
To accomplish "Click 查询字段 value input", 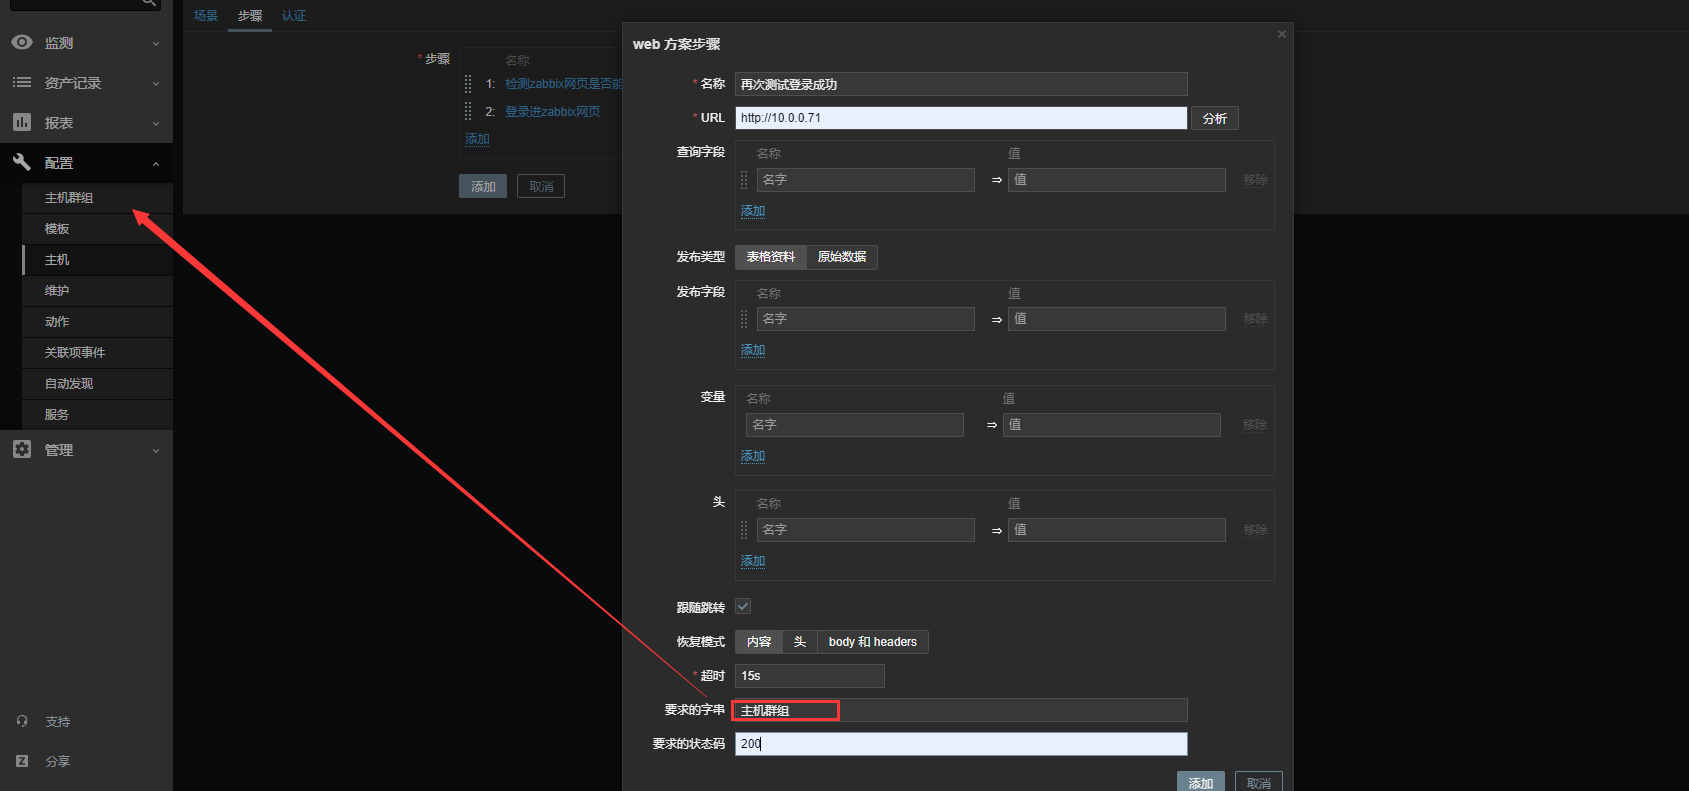I will pos(1117,180).
